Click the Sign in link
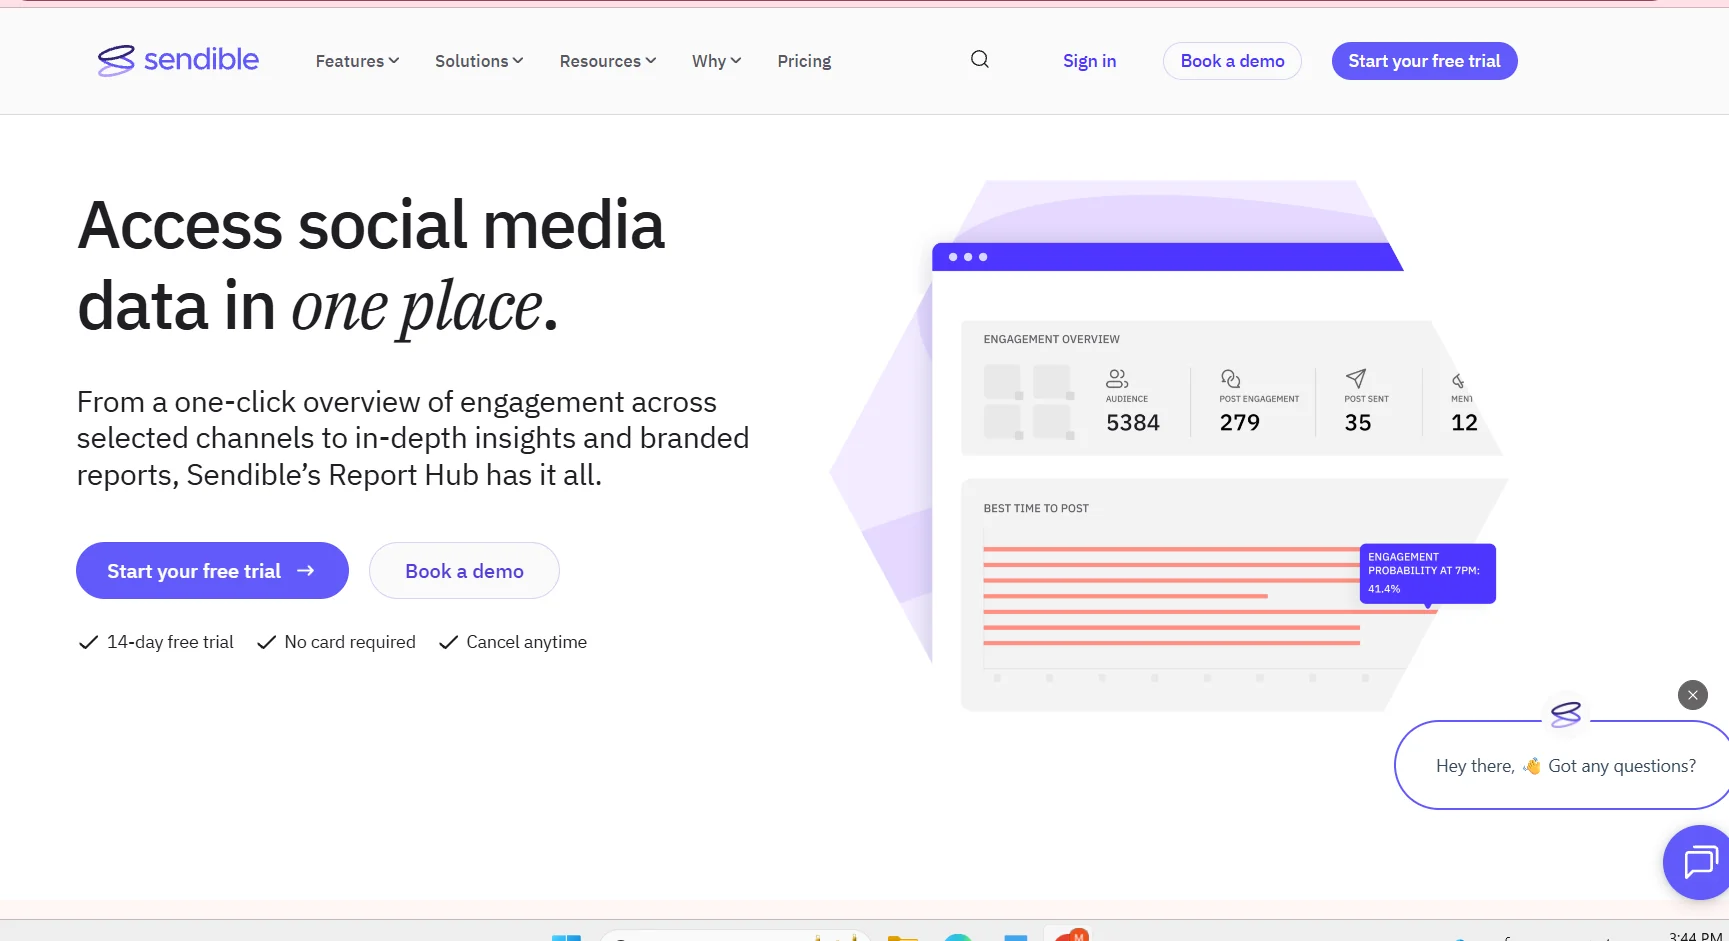The height and width of the screenshot is (941, 1729). coord(1089,61)
